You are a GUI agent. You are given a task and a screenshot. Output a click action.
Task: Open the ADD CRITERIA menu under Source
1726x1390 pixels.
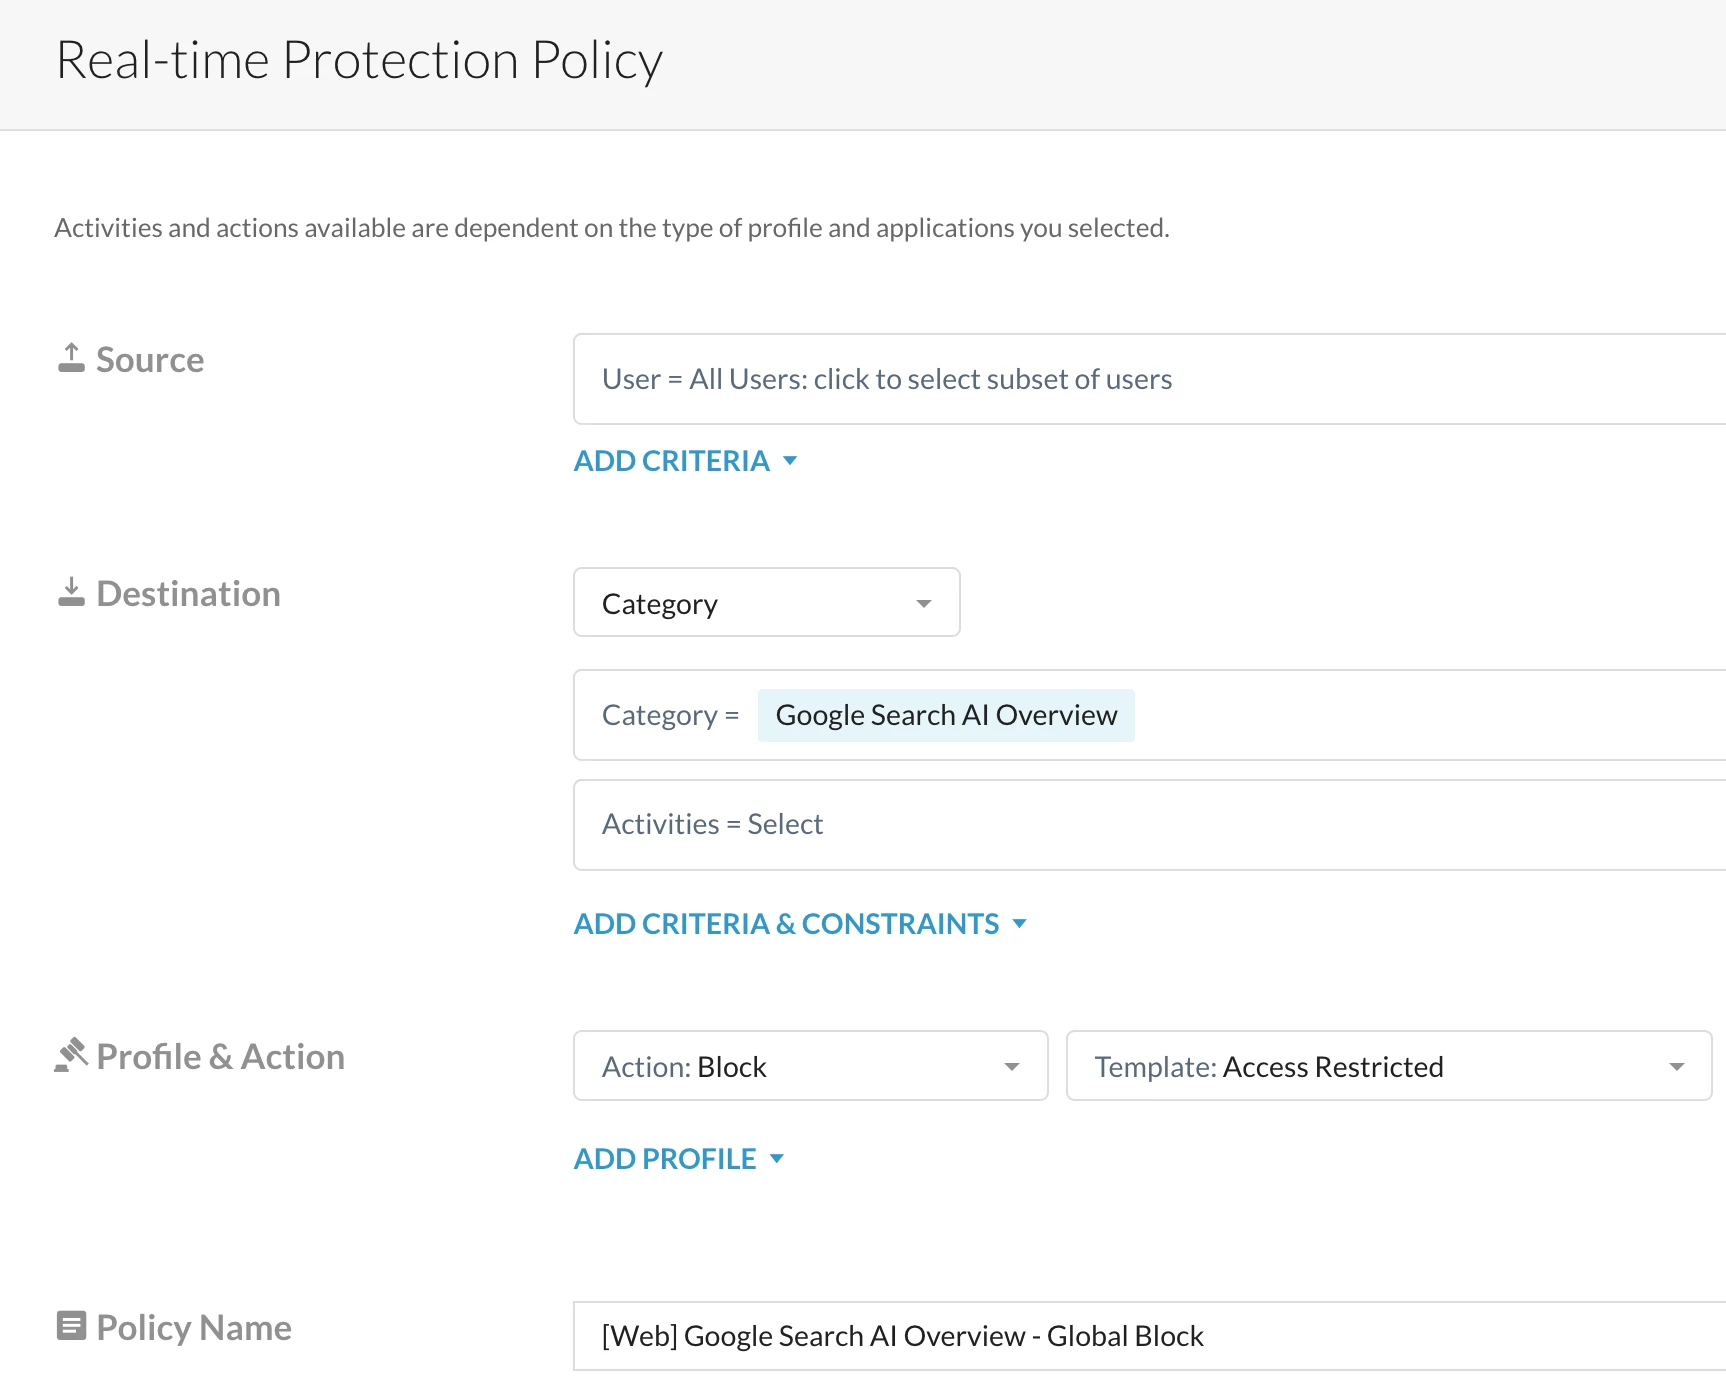(671, 461)
